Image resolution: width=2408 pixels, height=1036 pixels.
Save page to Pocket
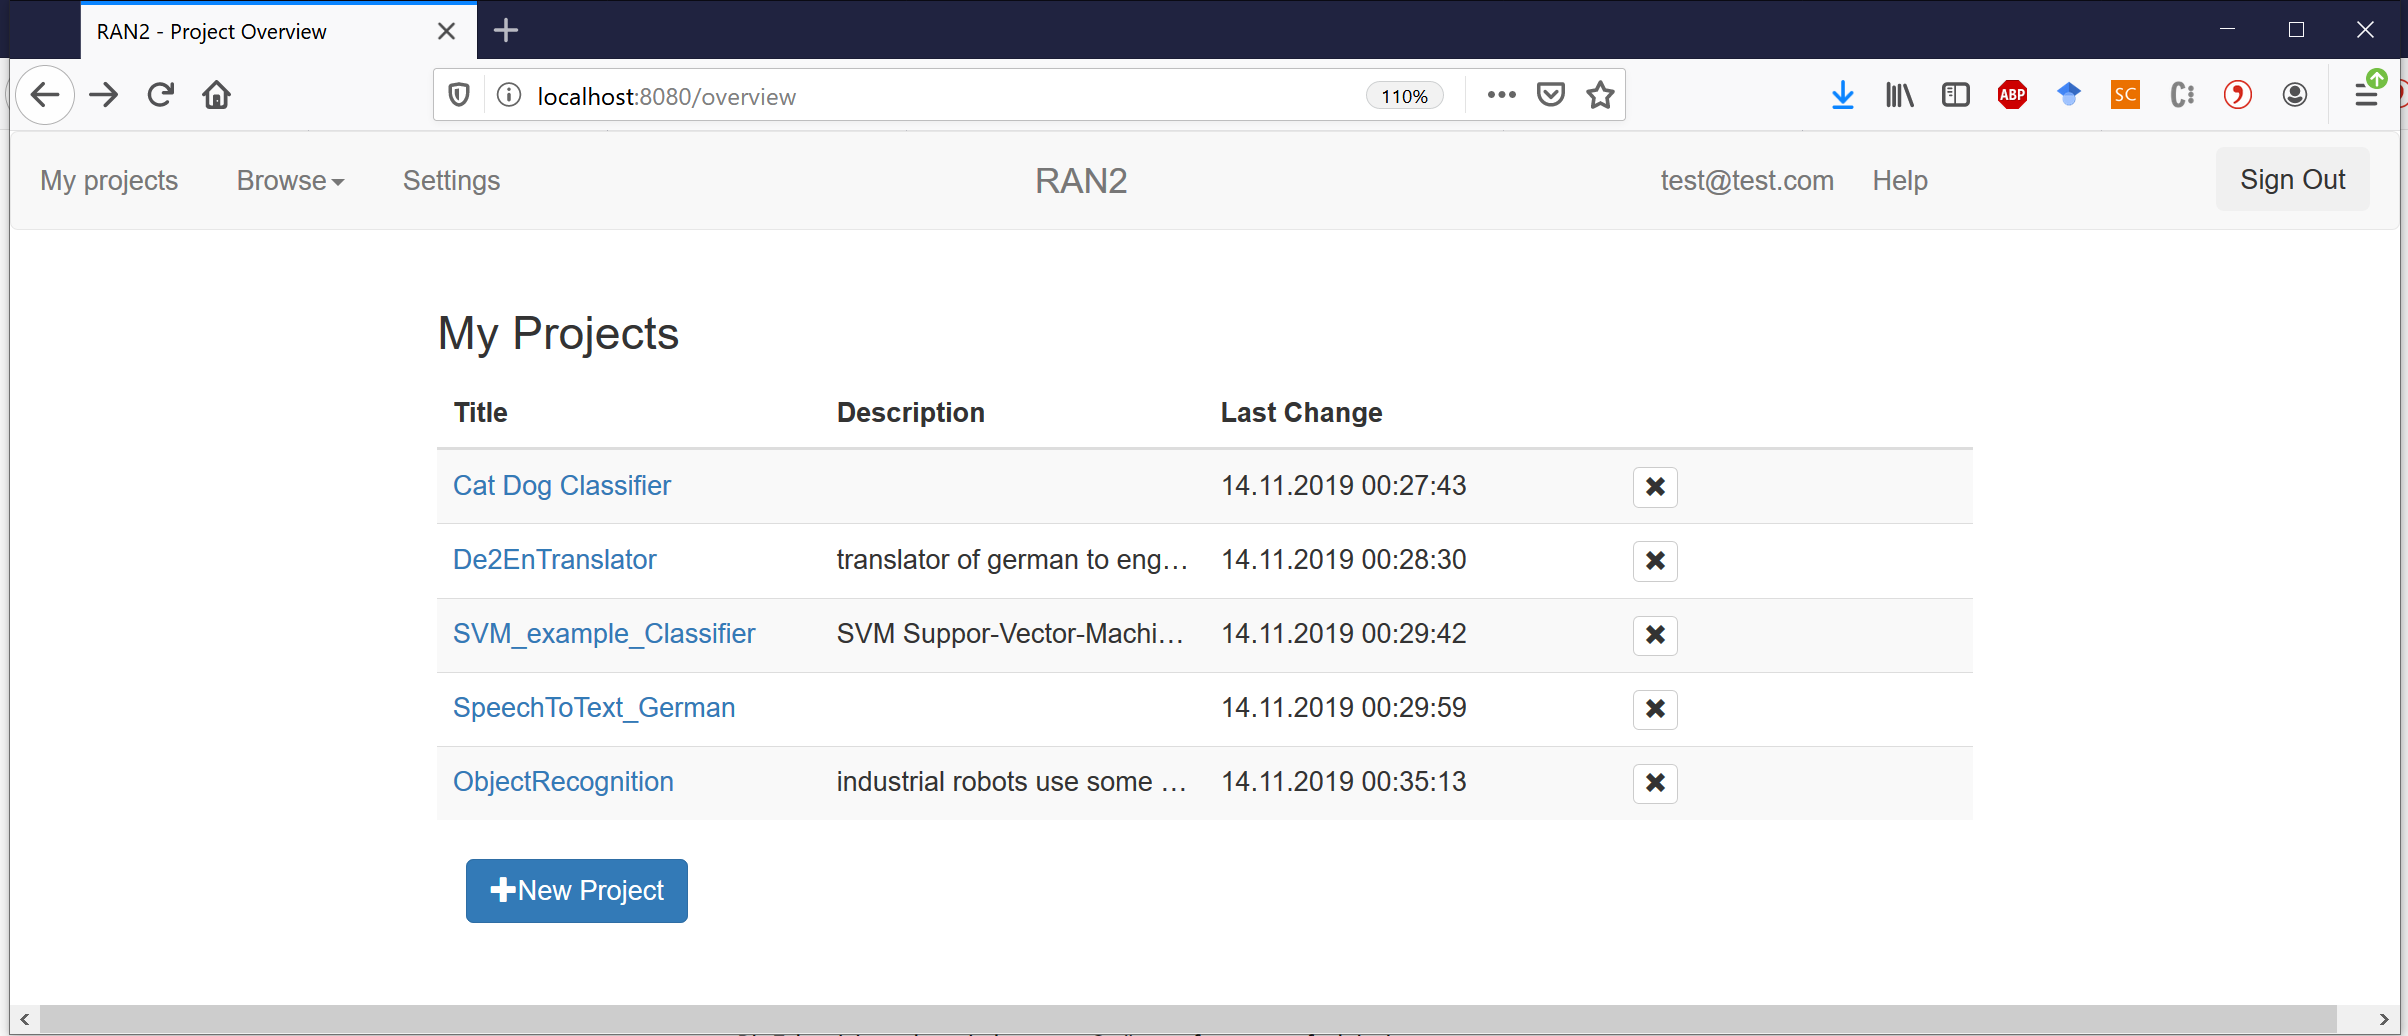pos(1550,95)
